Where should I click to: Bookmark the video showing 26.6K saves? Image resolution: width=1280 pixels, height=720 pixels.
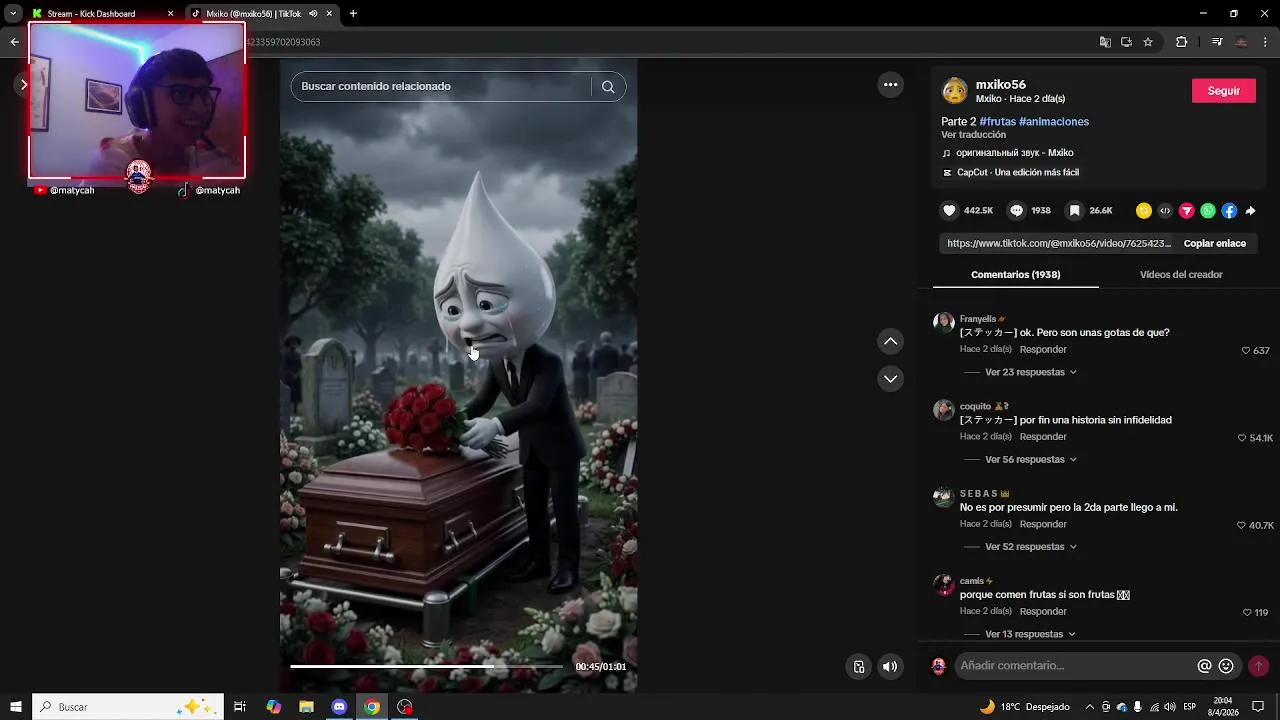coord(1074,211)
